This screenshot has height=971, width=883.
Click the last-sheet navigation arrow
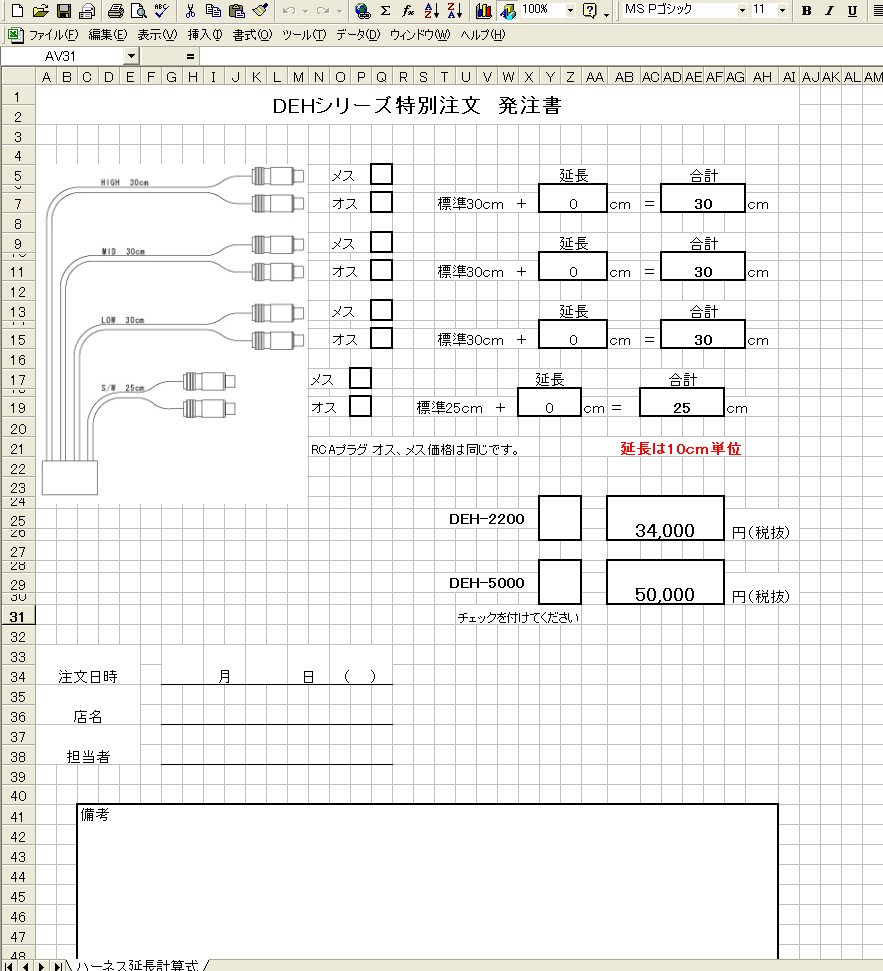[x=57, y=965]
